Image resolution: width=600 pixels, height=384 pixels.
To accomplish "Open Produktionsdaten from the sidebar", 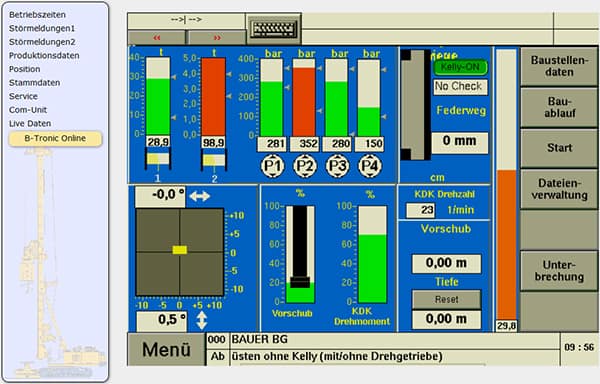I will pyautogui.click(x=44, y=55).
